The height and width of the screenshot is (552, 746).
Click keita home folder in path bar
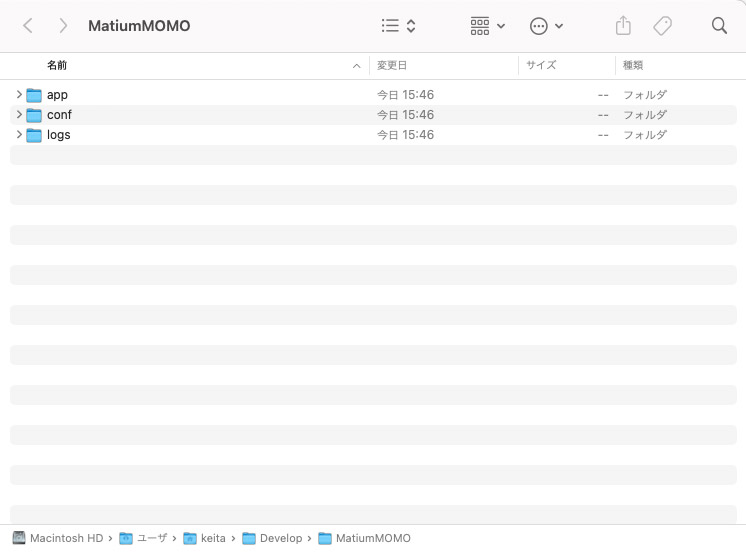[x=205, y=538]
